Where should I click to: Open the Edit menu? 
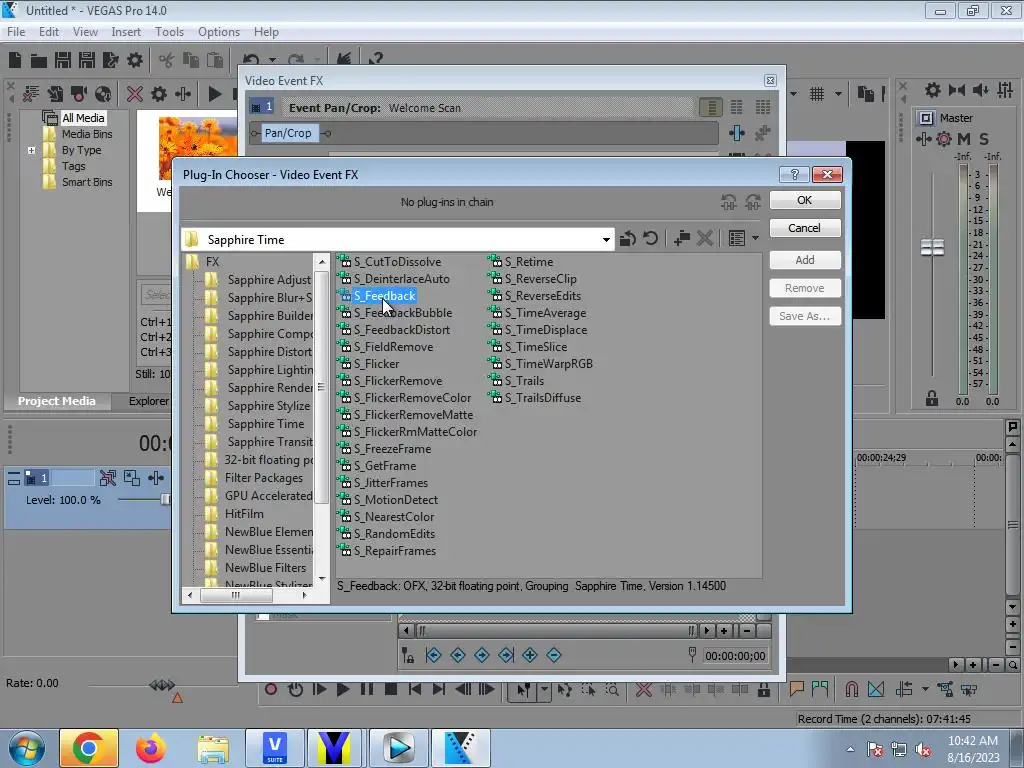[49, 32]
